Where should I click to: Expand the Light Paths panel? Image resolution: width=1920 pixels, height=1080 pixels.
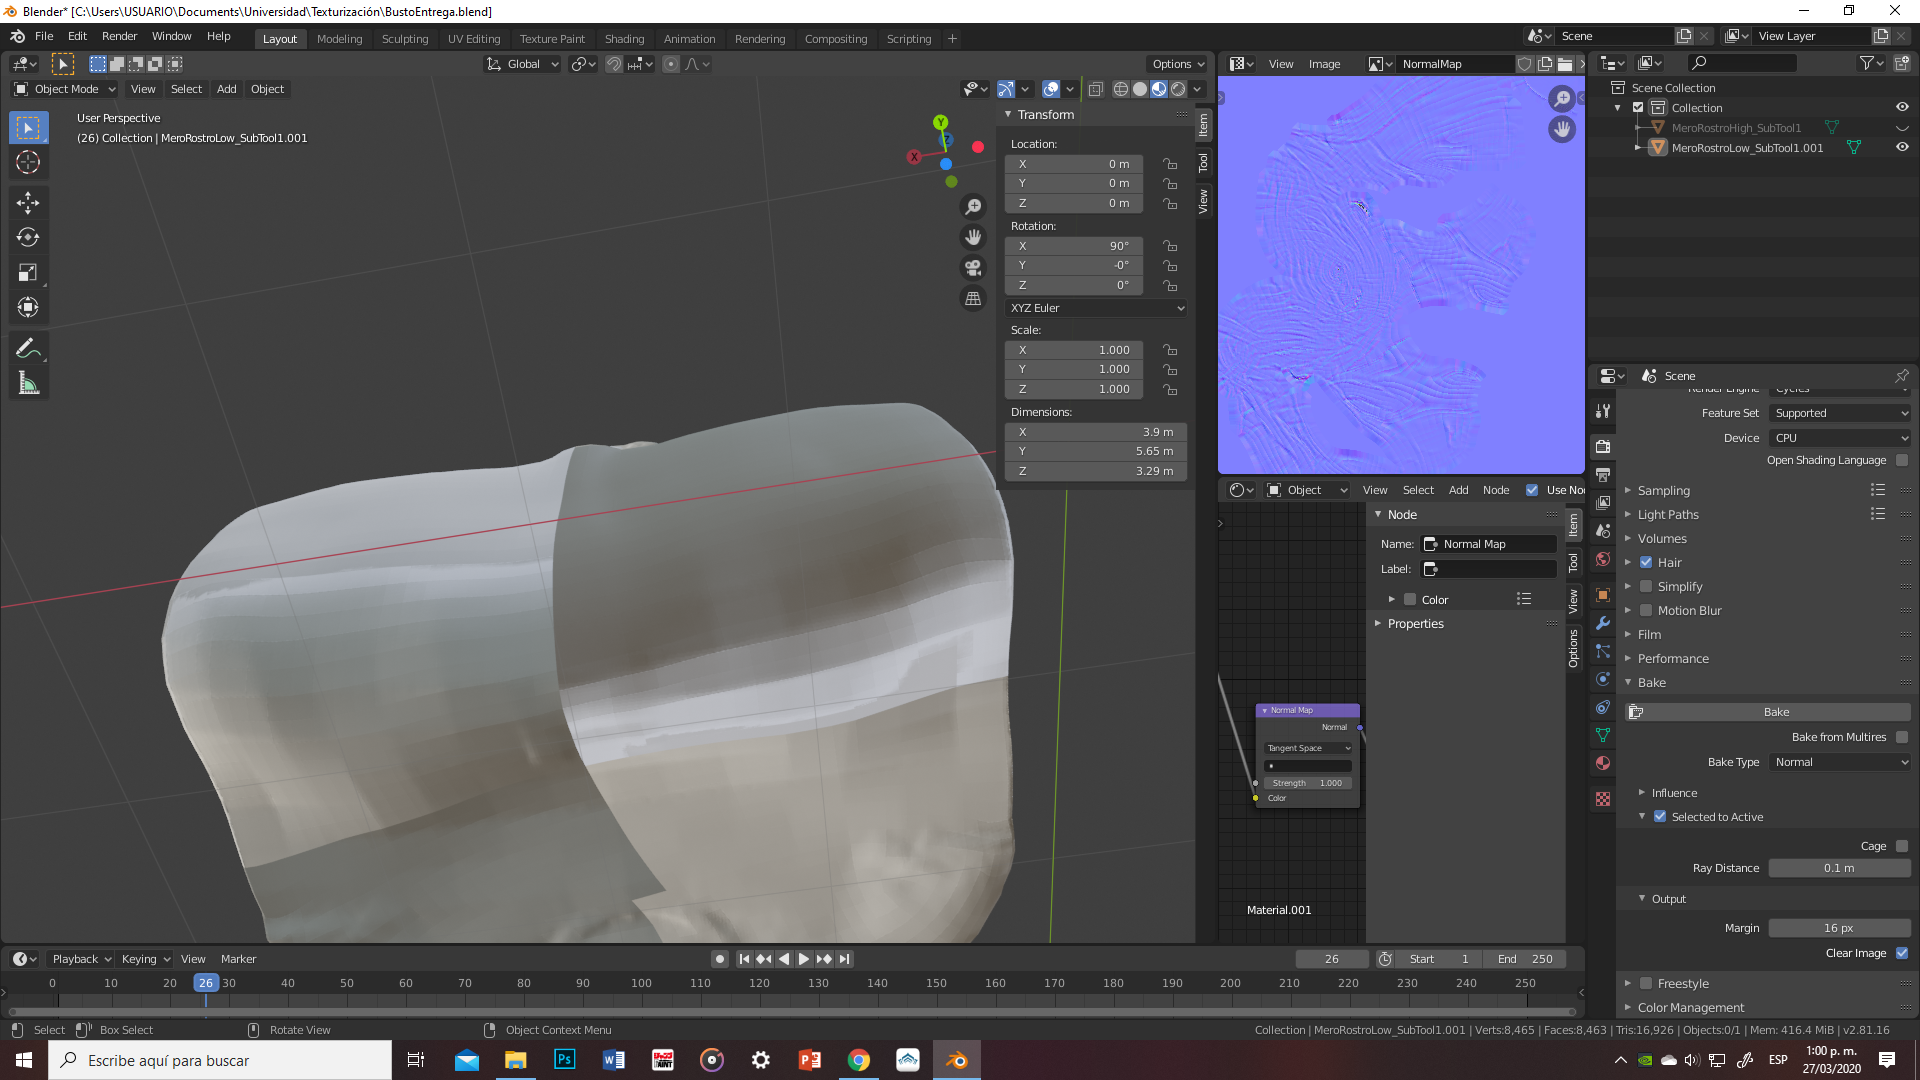[1667, 514]
